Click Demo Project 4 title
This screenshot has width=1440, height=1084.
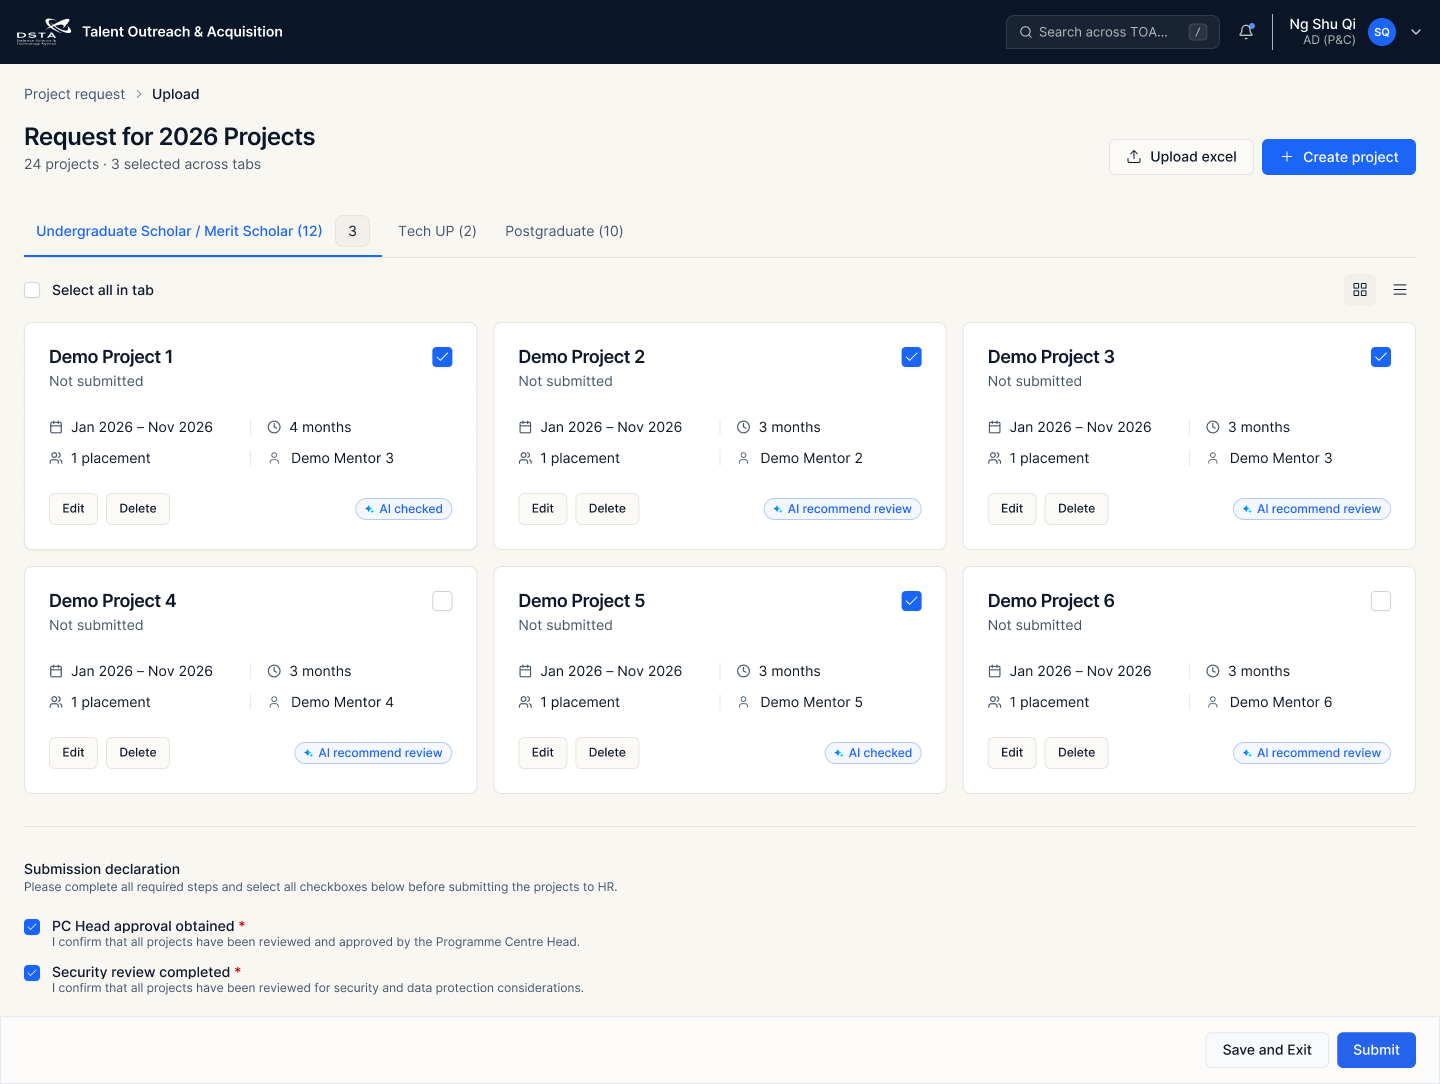click(x=112, y=601)
